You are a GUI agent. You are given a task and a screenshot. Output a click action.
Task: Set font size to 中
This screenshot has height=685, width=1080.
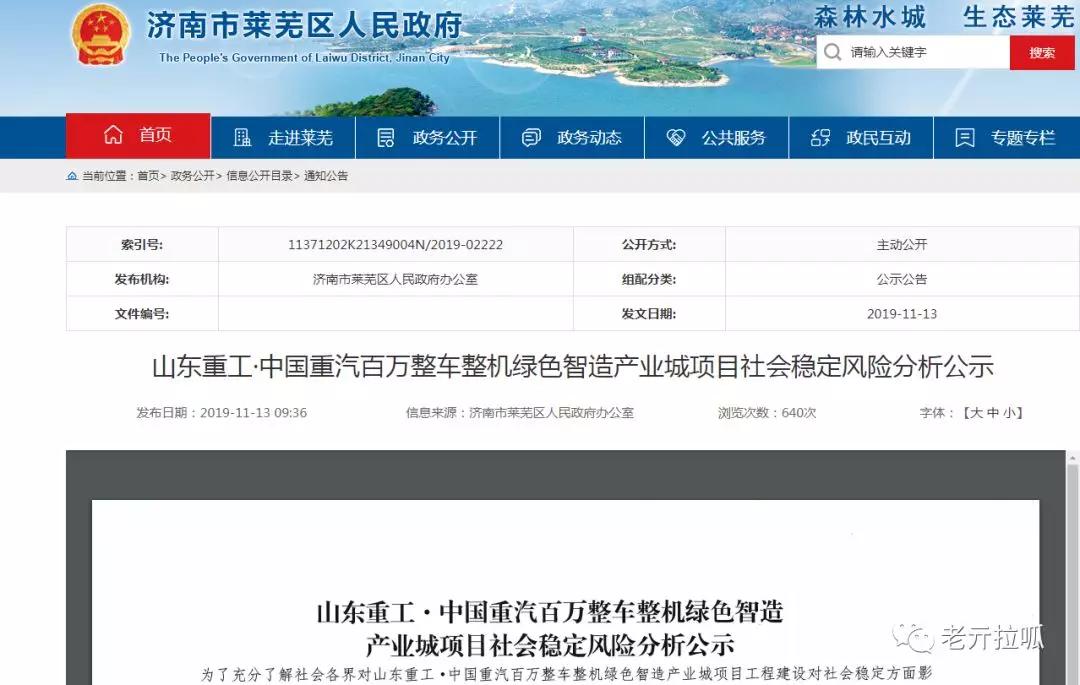tap(993, 413)
